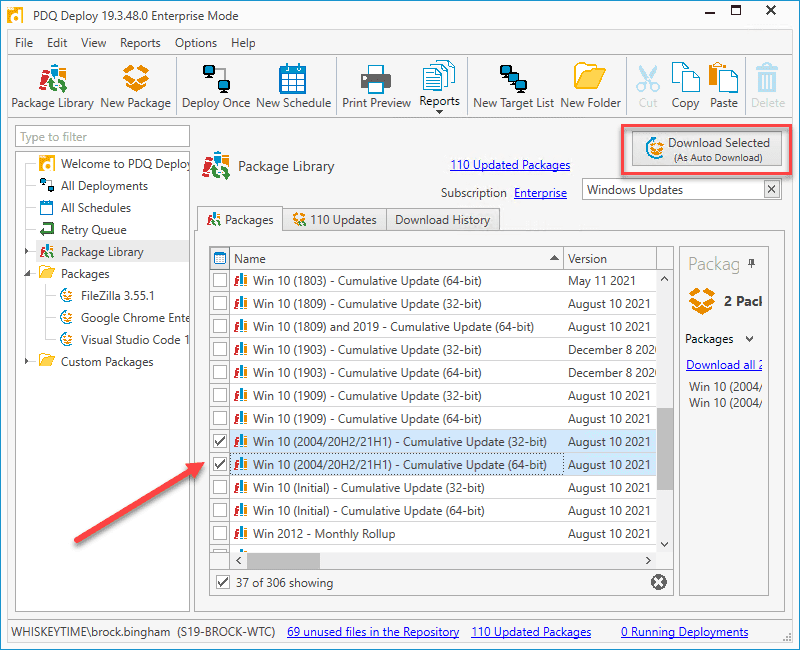800x650 pixels.
Task: Open the Reports menu
Action: 140,43
